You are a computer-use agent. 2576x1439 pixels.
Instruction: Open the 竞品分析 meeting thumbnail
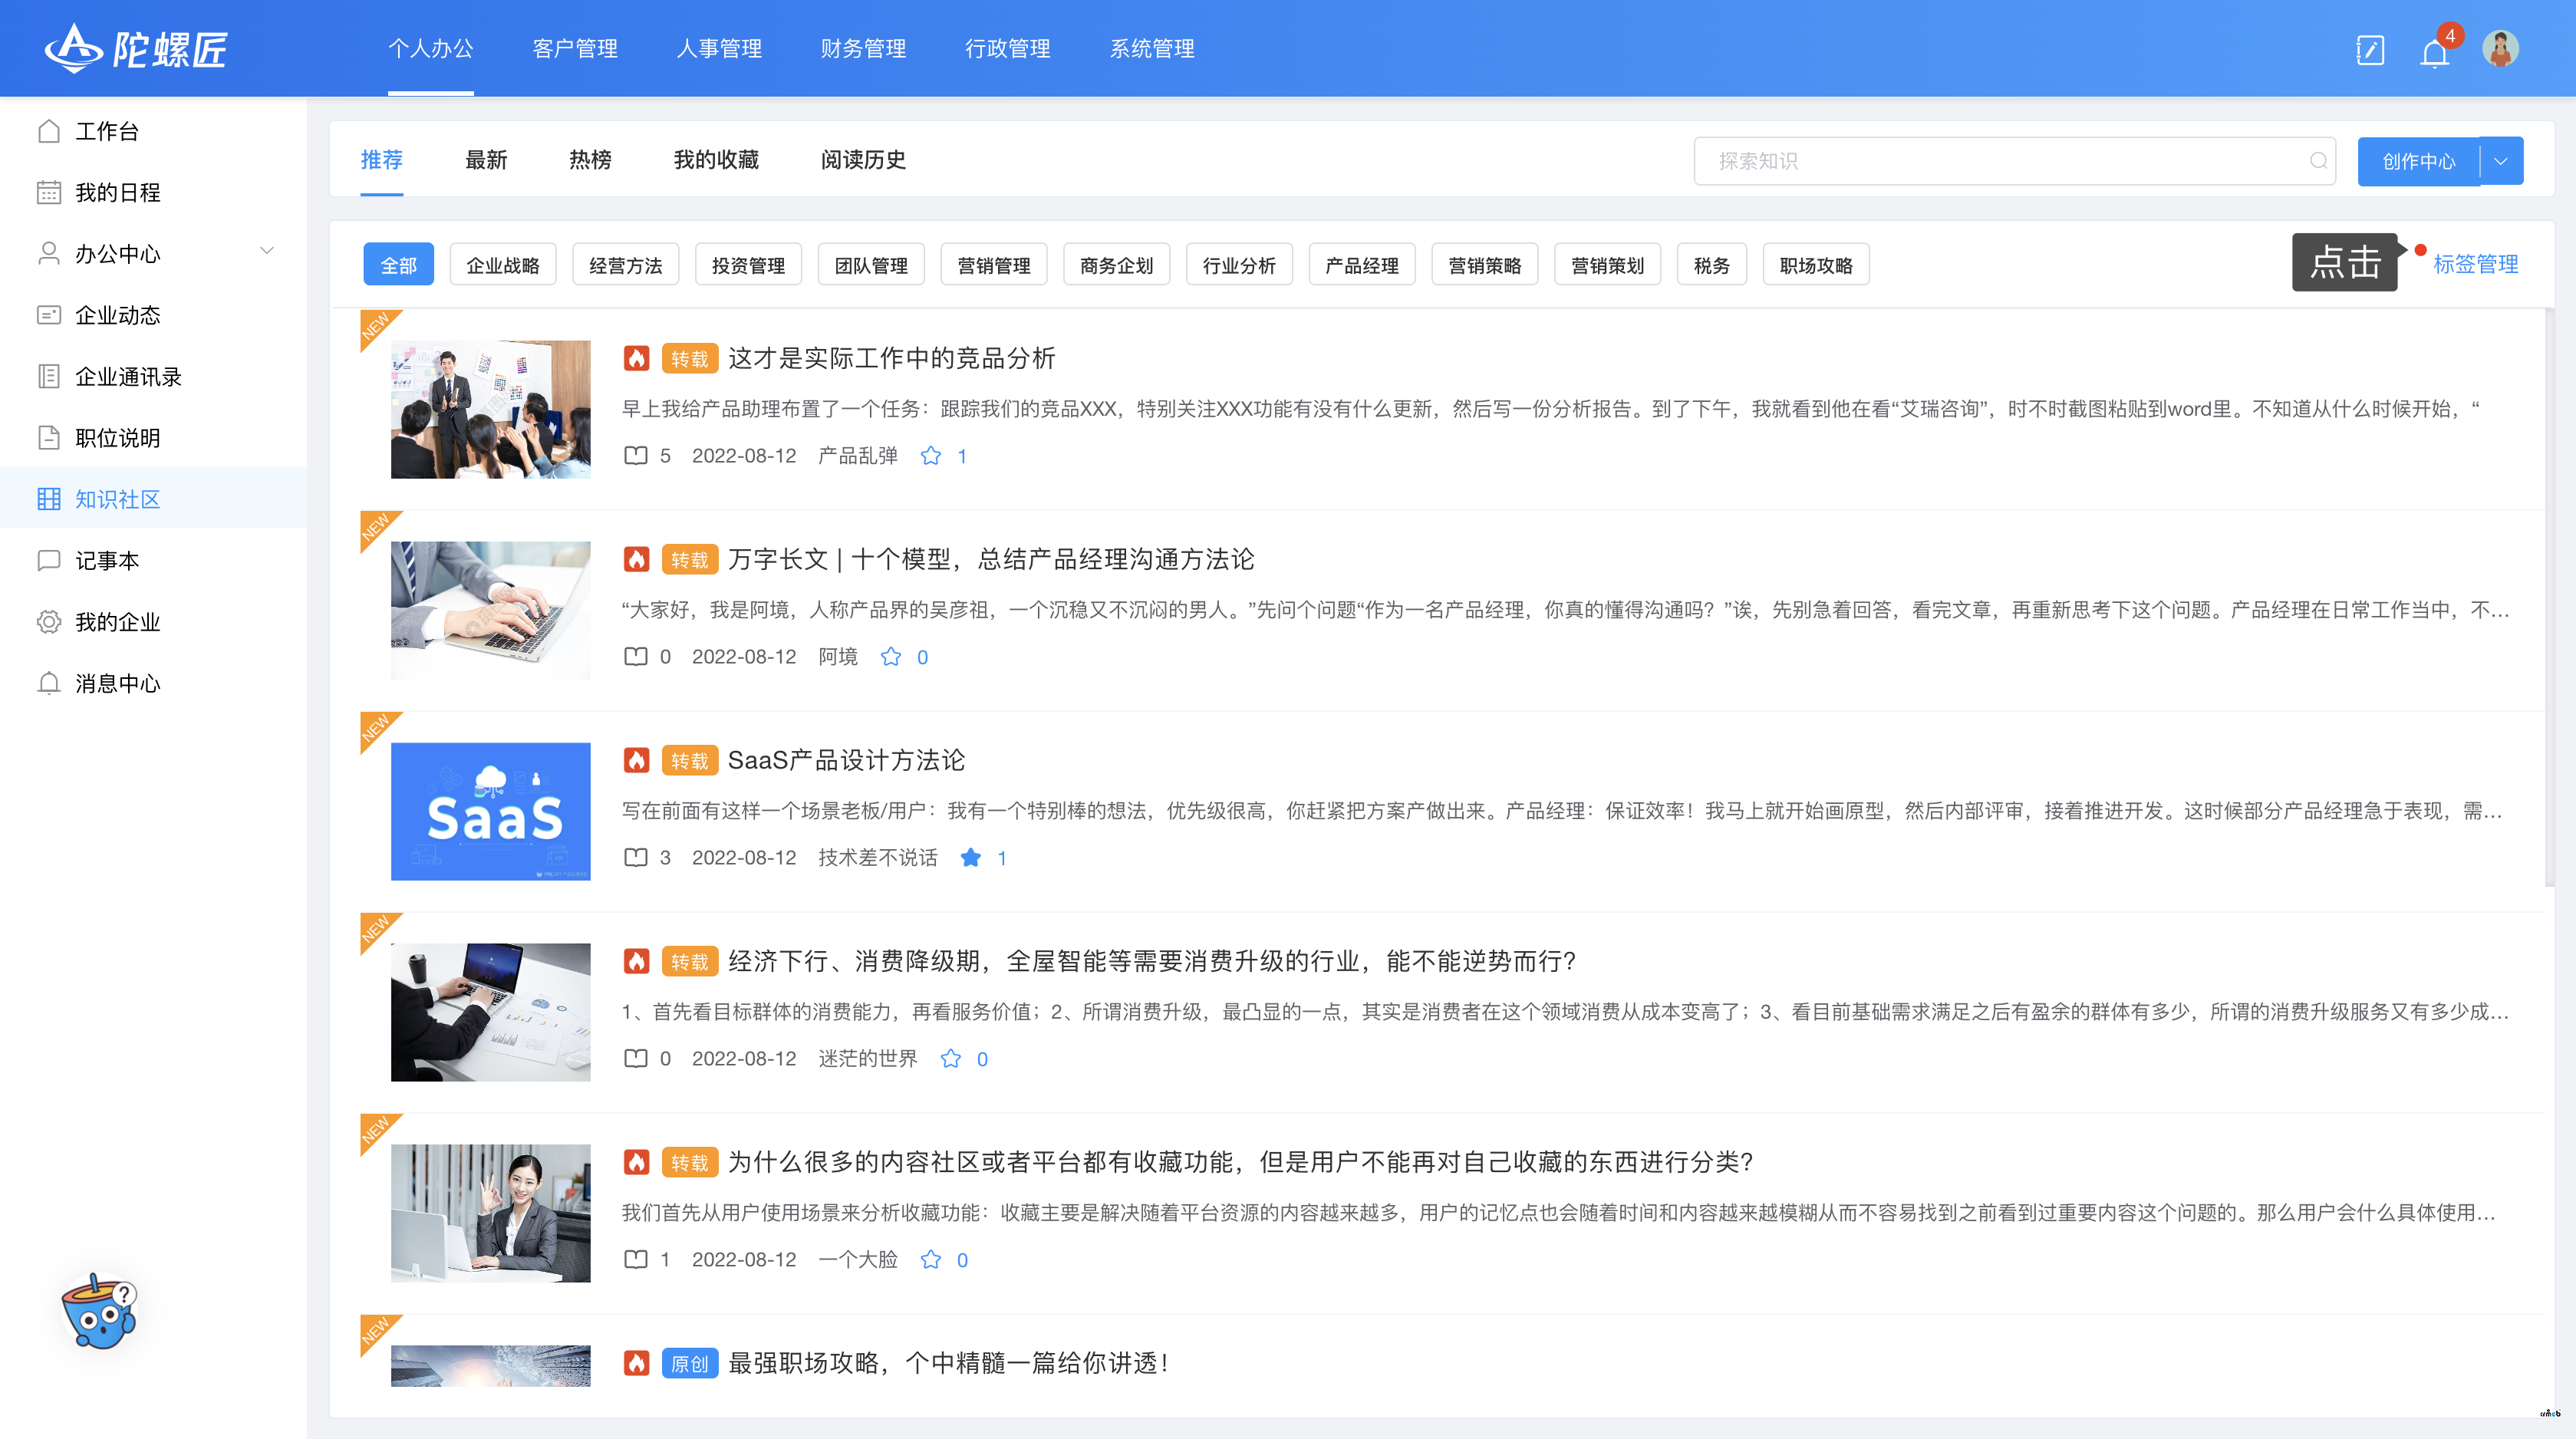click(x=490, y=409)
